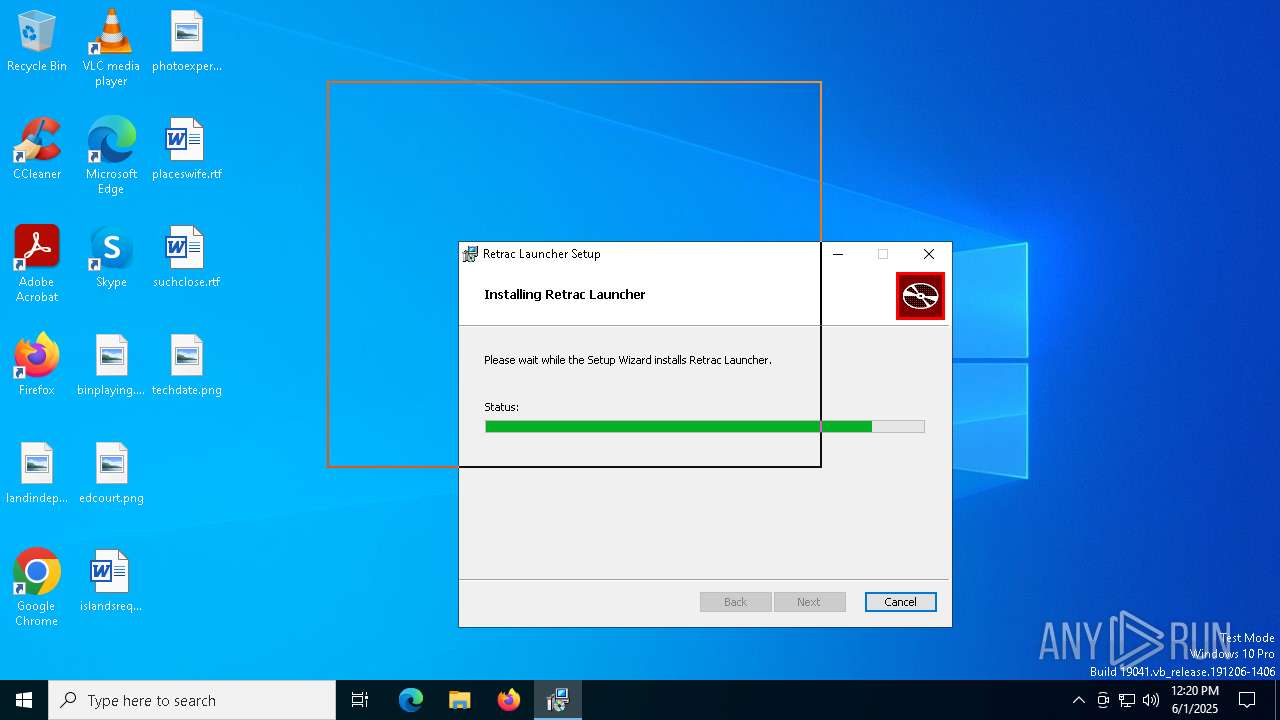This screenshot has height=720, width=1280.
Task: Open network status tray icon
Action: point(1127,700)
